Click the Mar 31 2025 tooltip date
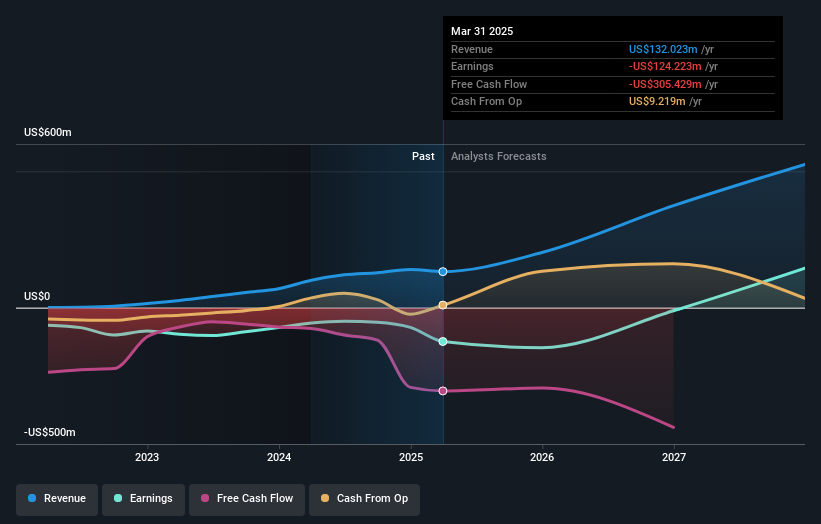Viewport: 821px width, 524px height. click(482, 31)
